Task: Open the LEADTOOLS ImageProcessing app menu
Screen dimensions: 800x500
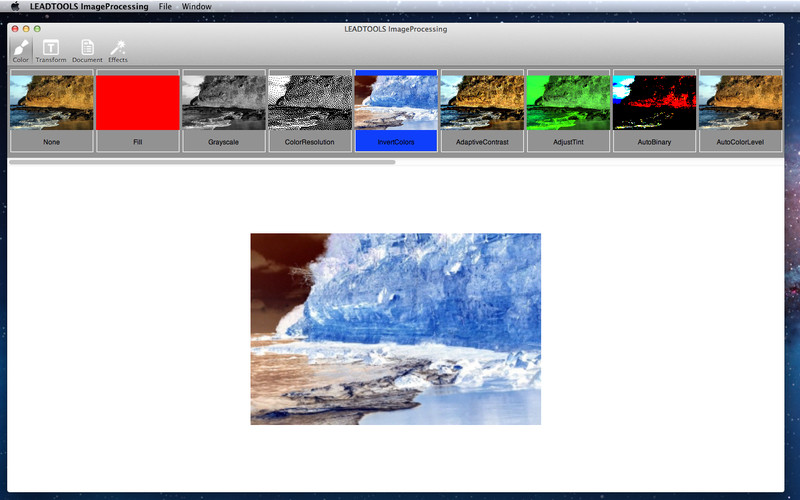Action: tap(89, 7)
